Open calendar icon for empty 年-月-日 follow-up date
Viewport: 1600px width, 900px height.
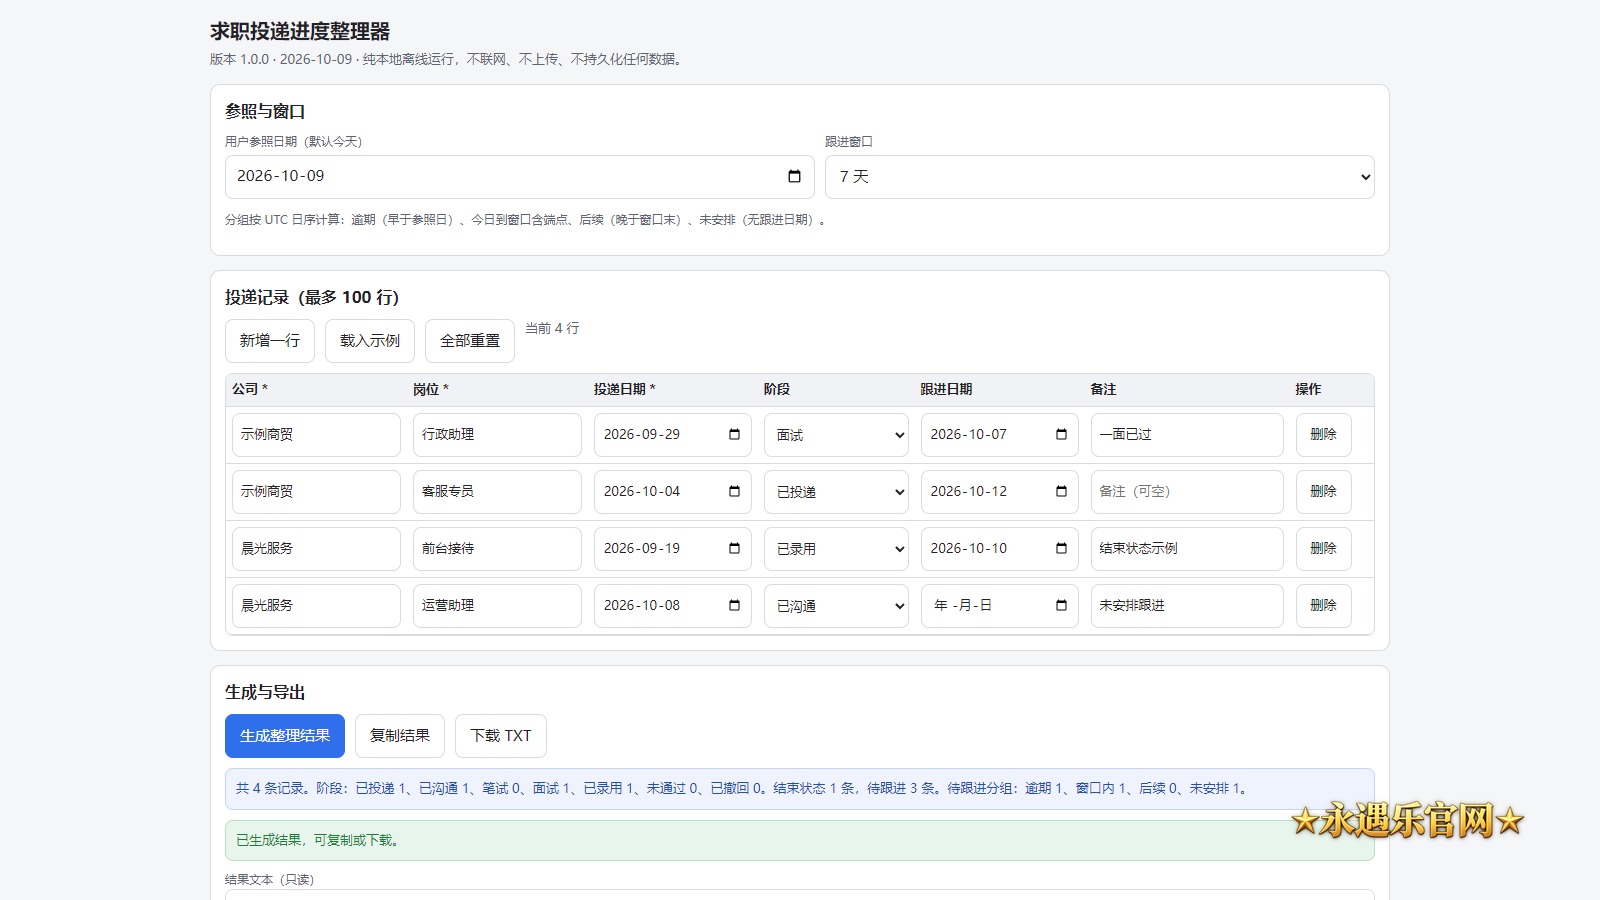(x=1061, y=606)
